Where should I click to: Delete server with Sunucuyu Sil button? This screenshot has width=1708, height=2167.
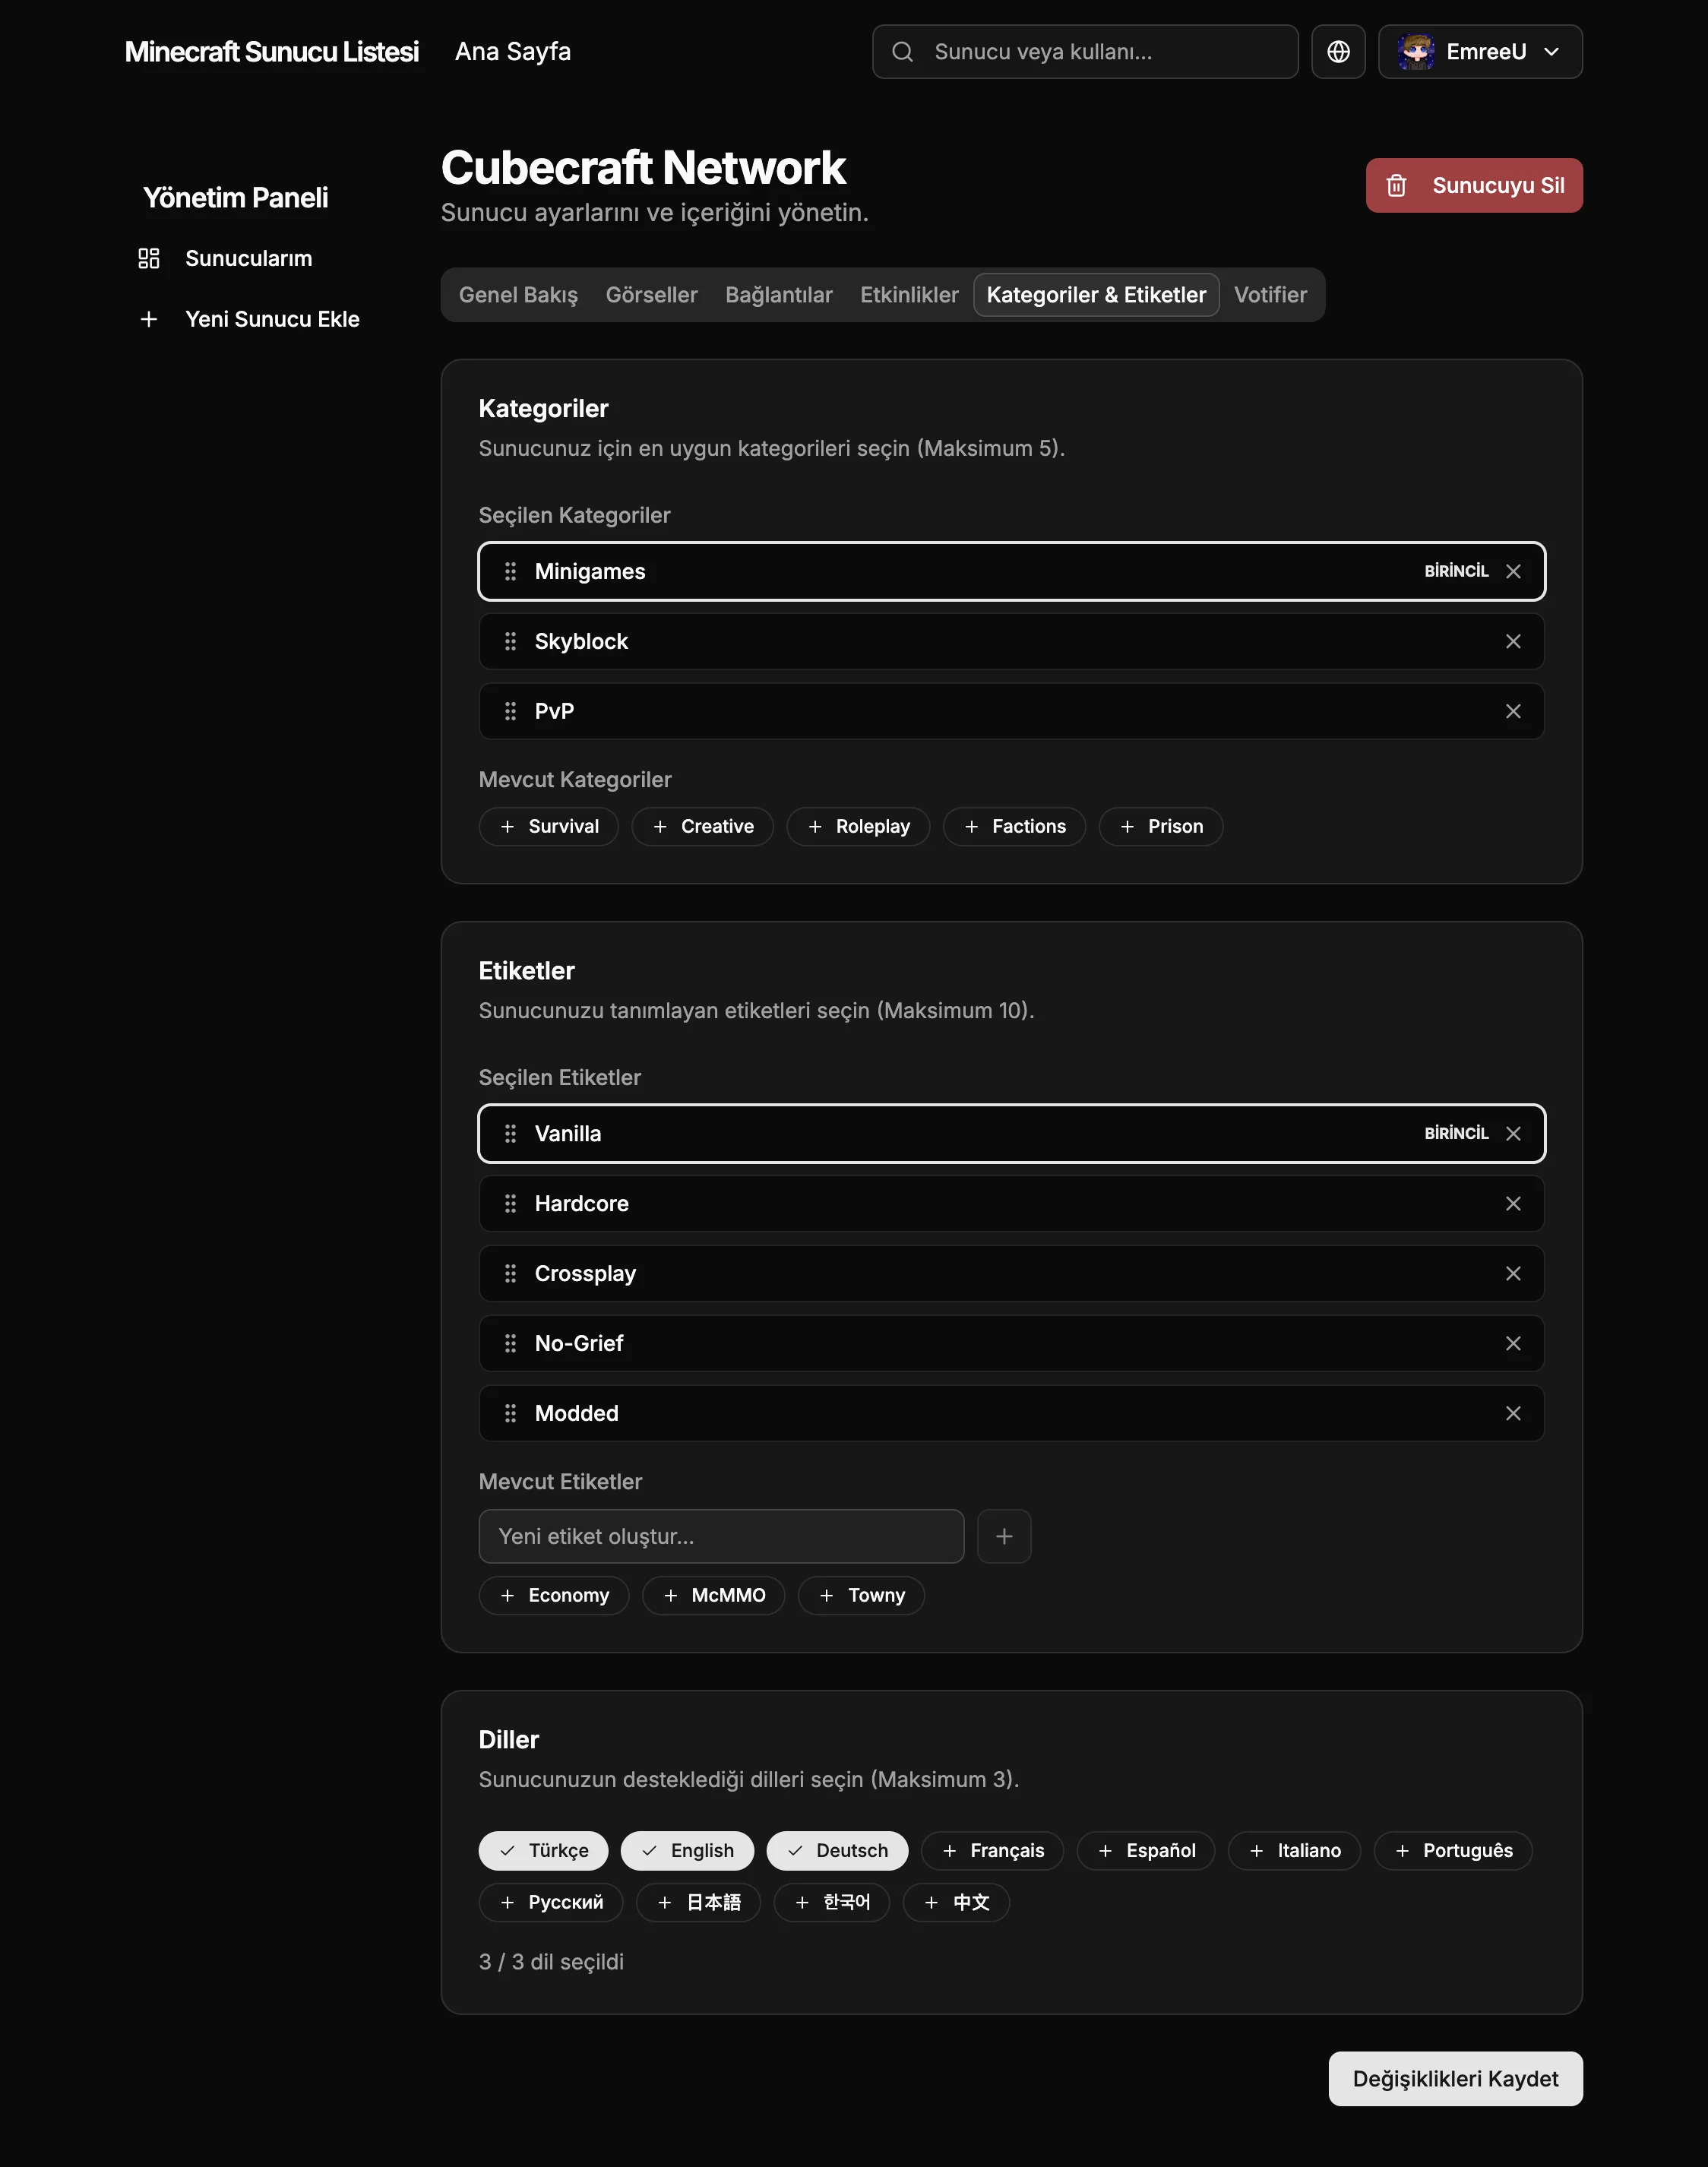[1474, 185]
